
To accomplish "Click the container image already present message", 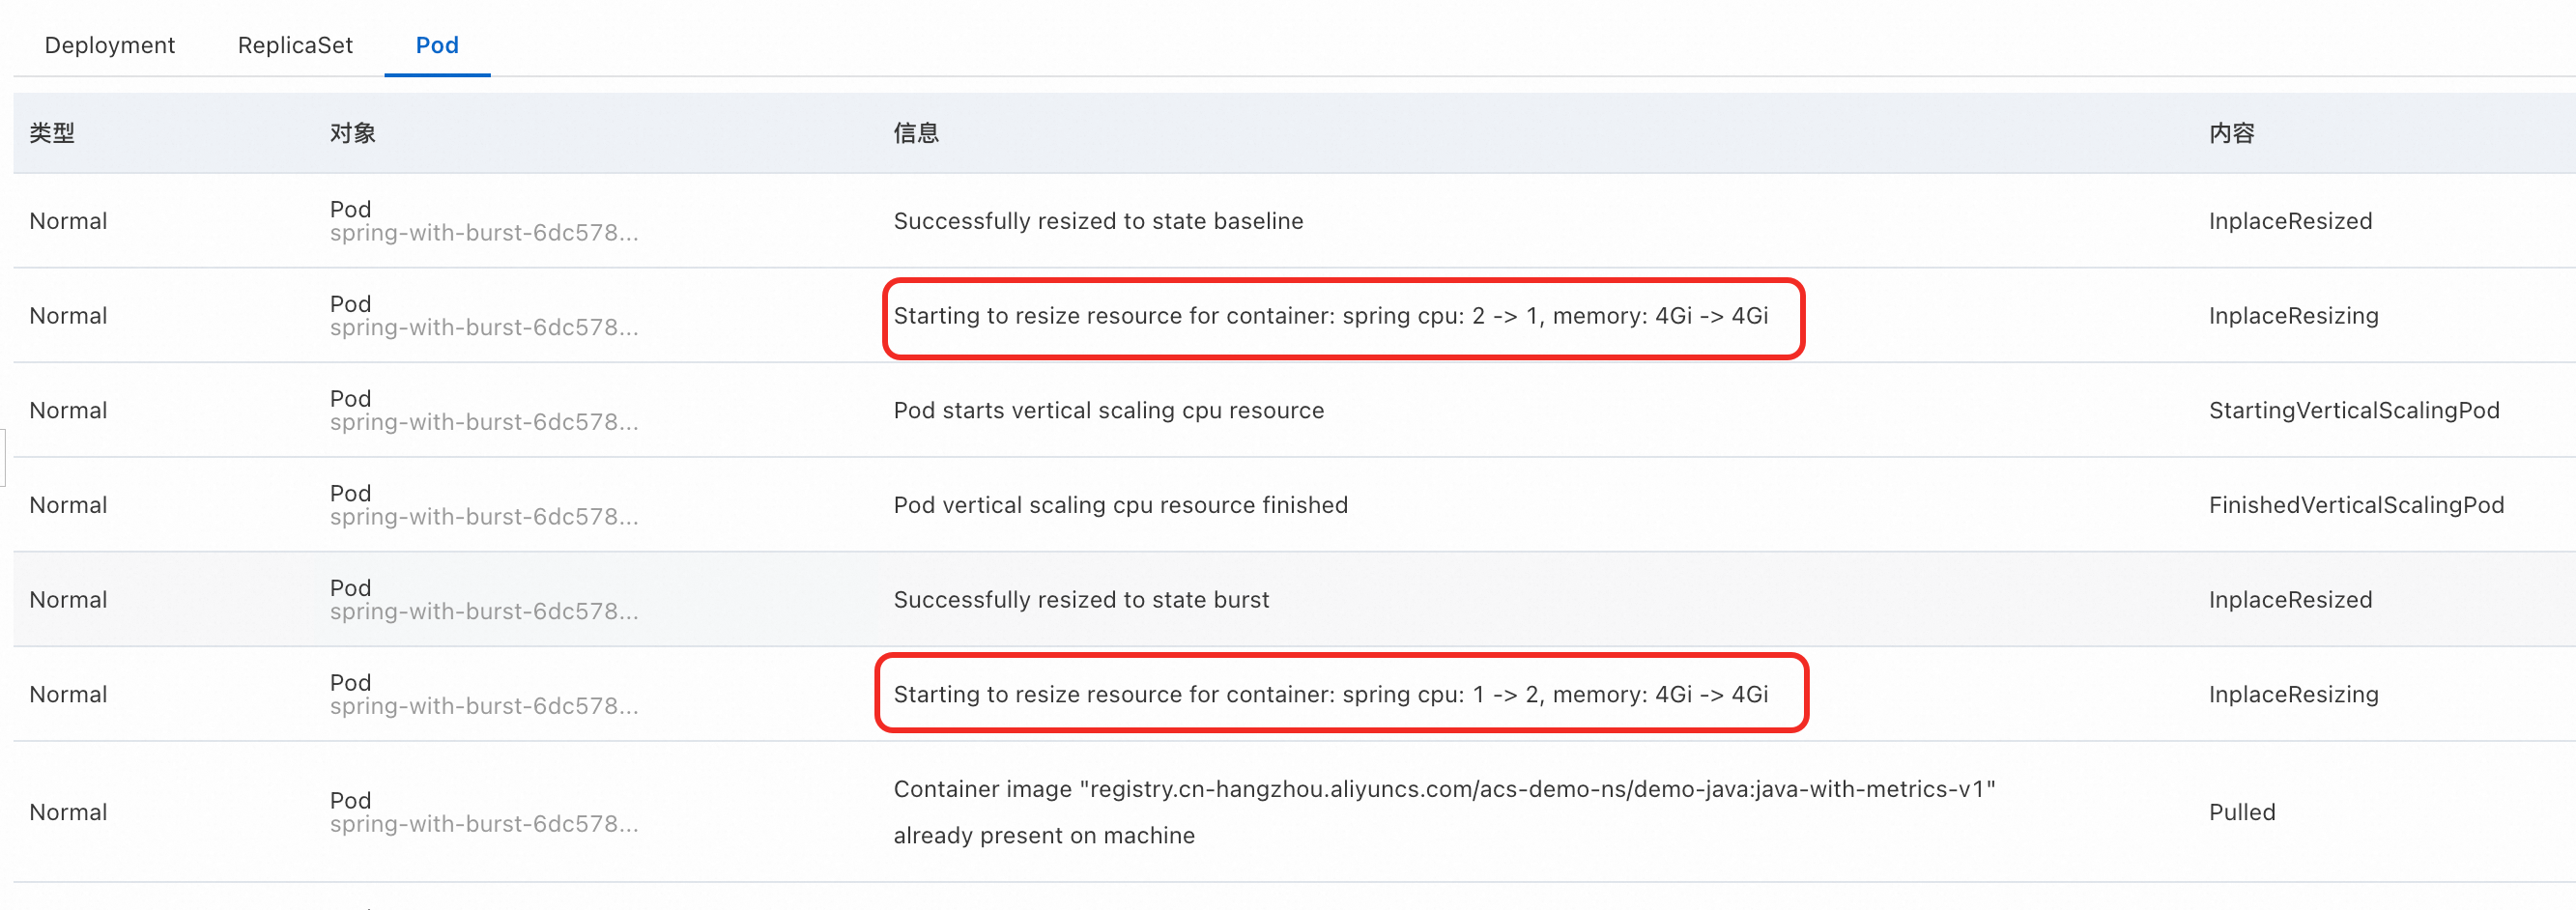I will coord(1443,811).
